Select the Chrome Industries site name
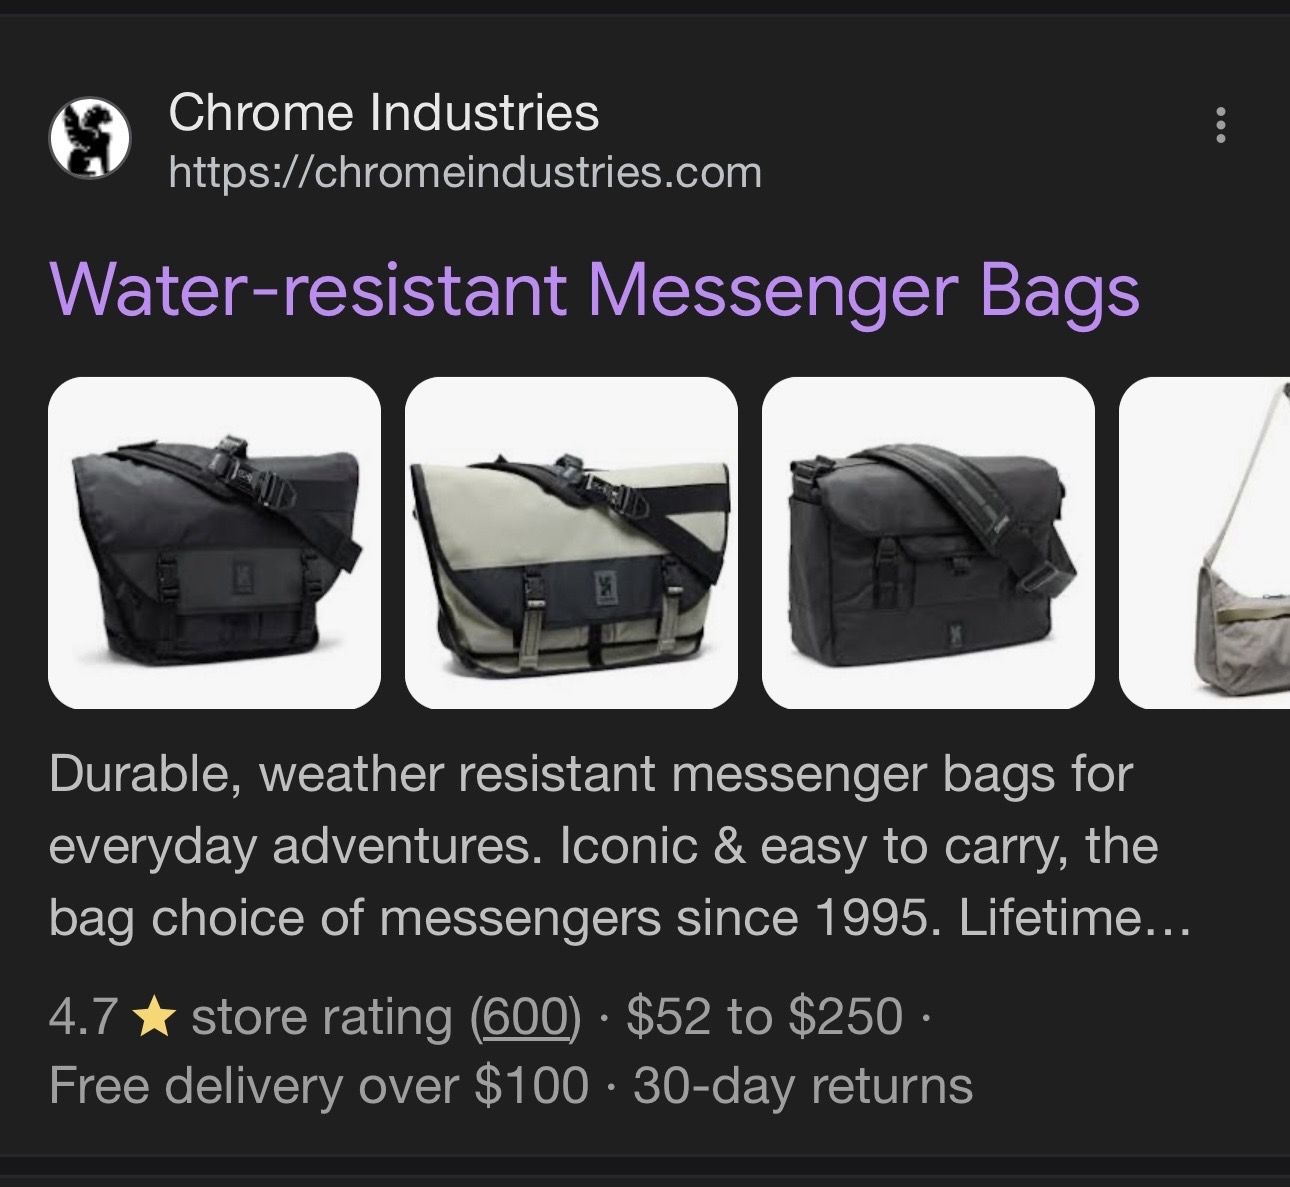This screenshot has width=1290, height=1187. (x=384, y=112)
